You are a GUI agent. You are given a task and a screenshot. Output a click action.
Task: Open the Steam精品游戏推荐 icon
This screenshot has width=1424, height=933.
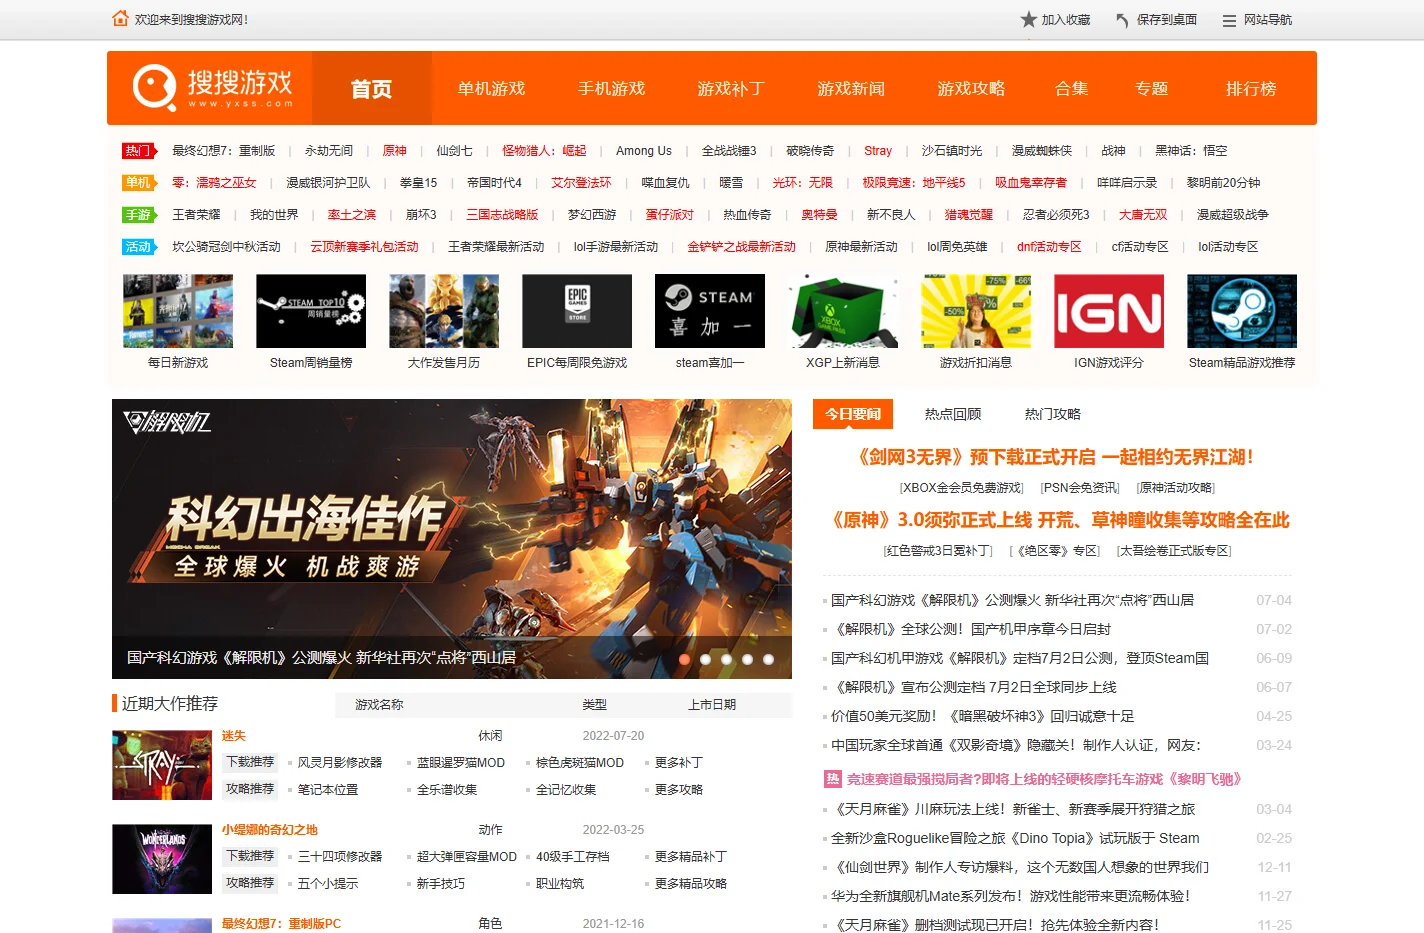click(x=1242, y=311)
